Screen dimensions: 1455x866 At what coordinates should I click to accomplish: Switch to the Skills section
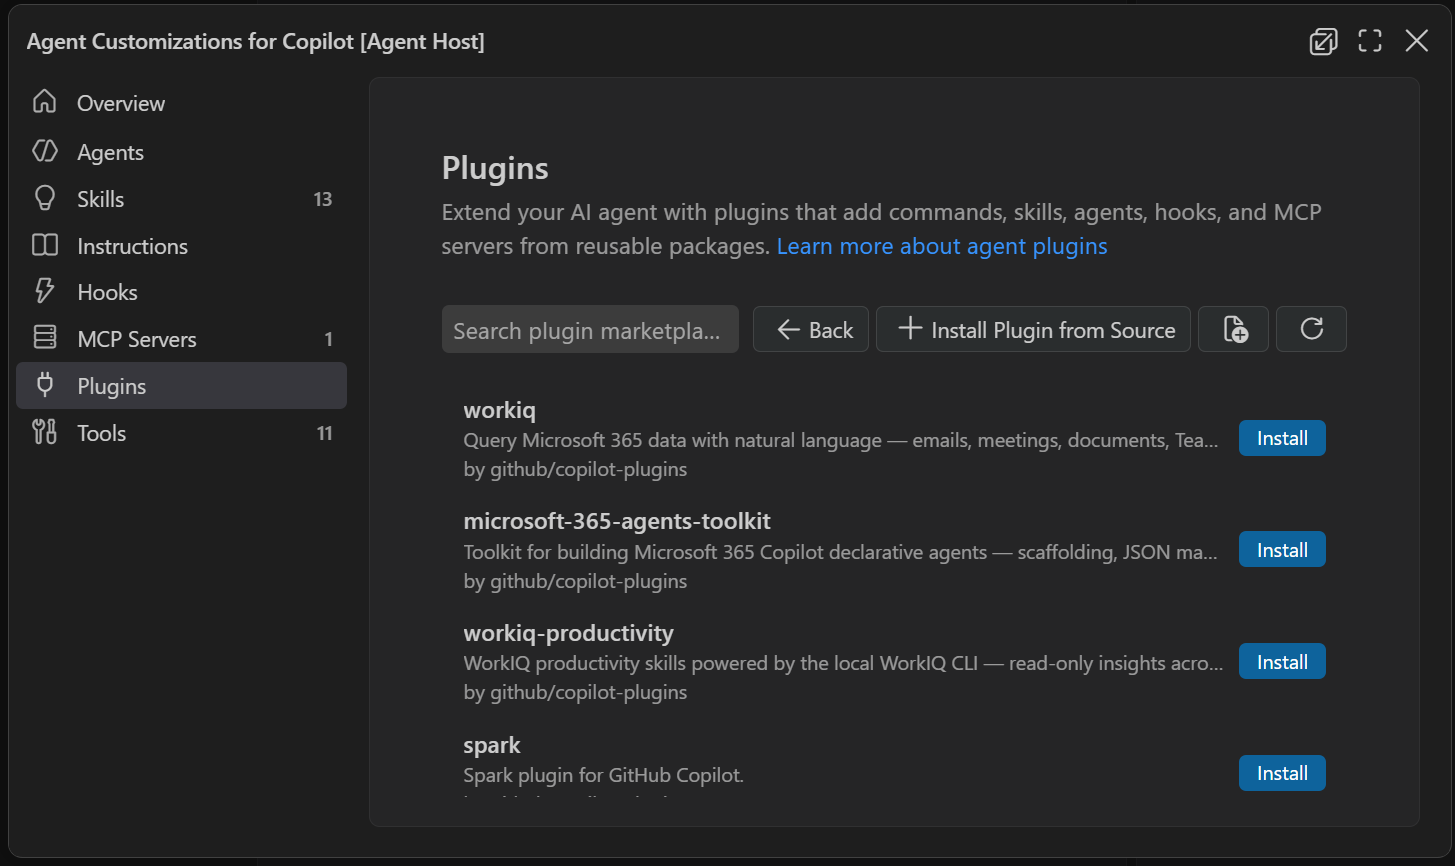coord(181,198)
